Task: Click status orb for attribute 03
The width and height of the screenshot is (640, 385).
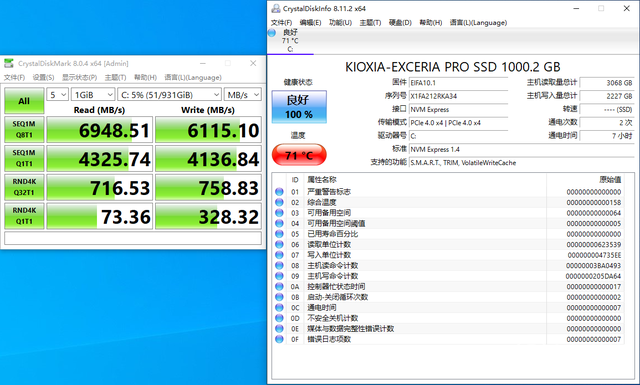Action: (279, 213)
